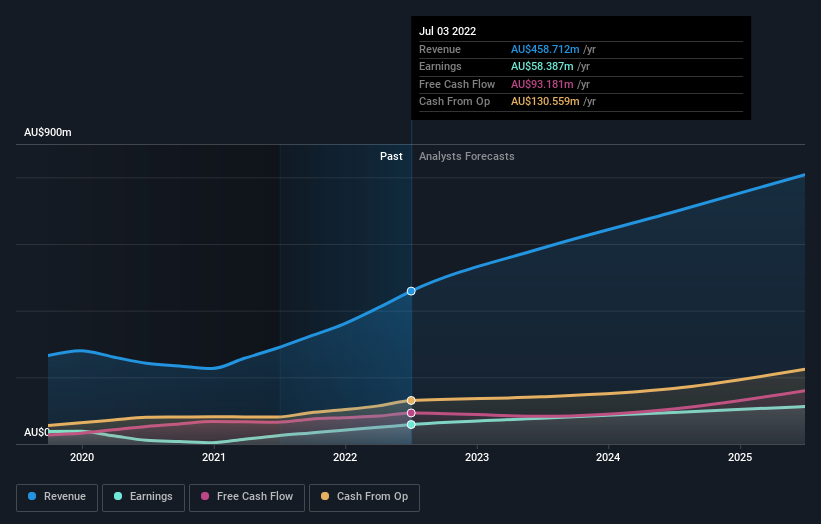Toggle the Revenue legend series
Viewport: 821px width, 524px height.
click(57, 497)
